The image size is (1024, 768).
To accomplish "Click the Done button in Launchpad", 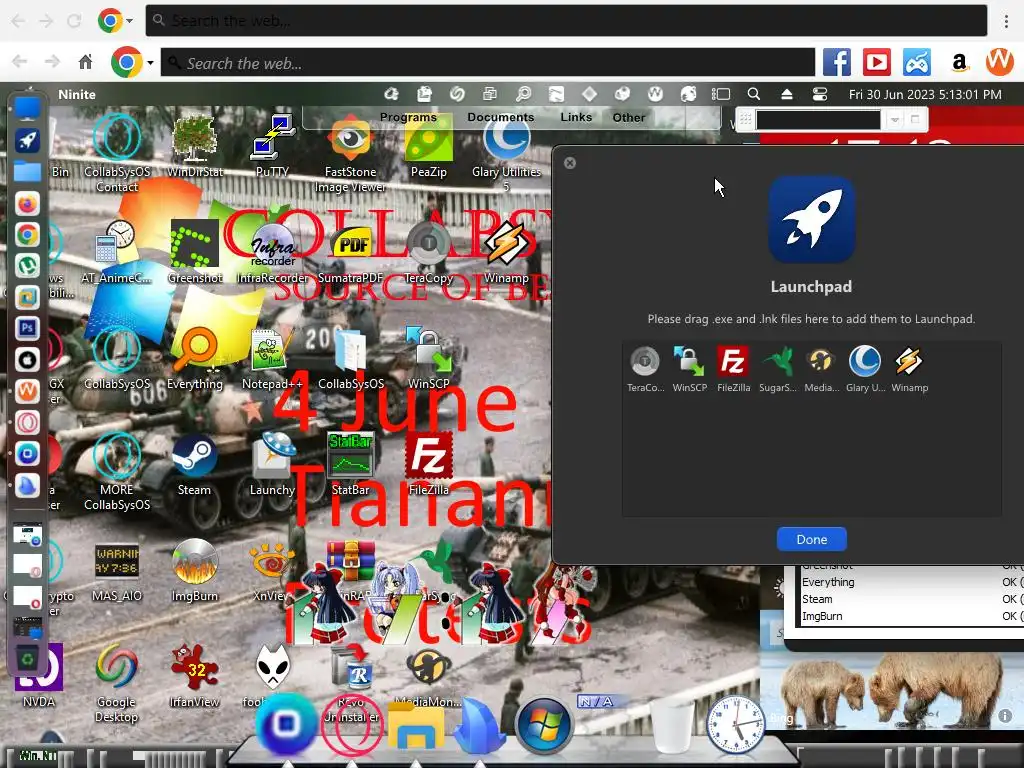I will tap(812, 539).
